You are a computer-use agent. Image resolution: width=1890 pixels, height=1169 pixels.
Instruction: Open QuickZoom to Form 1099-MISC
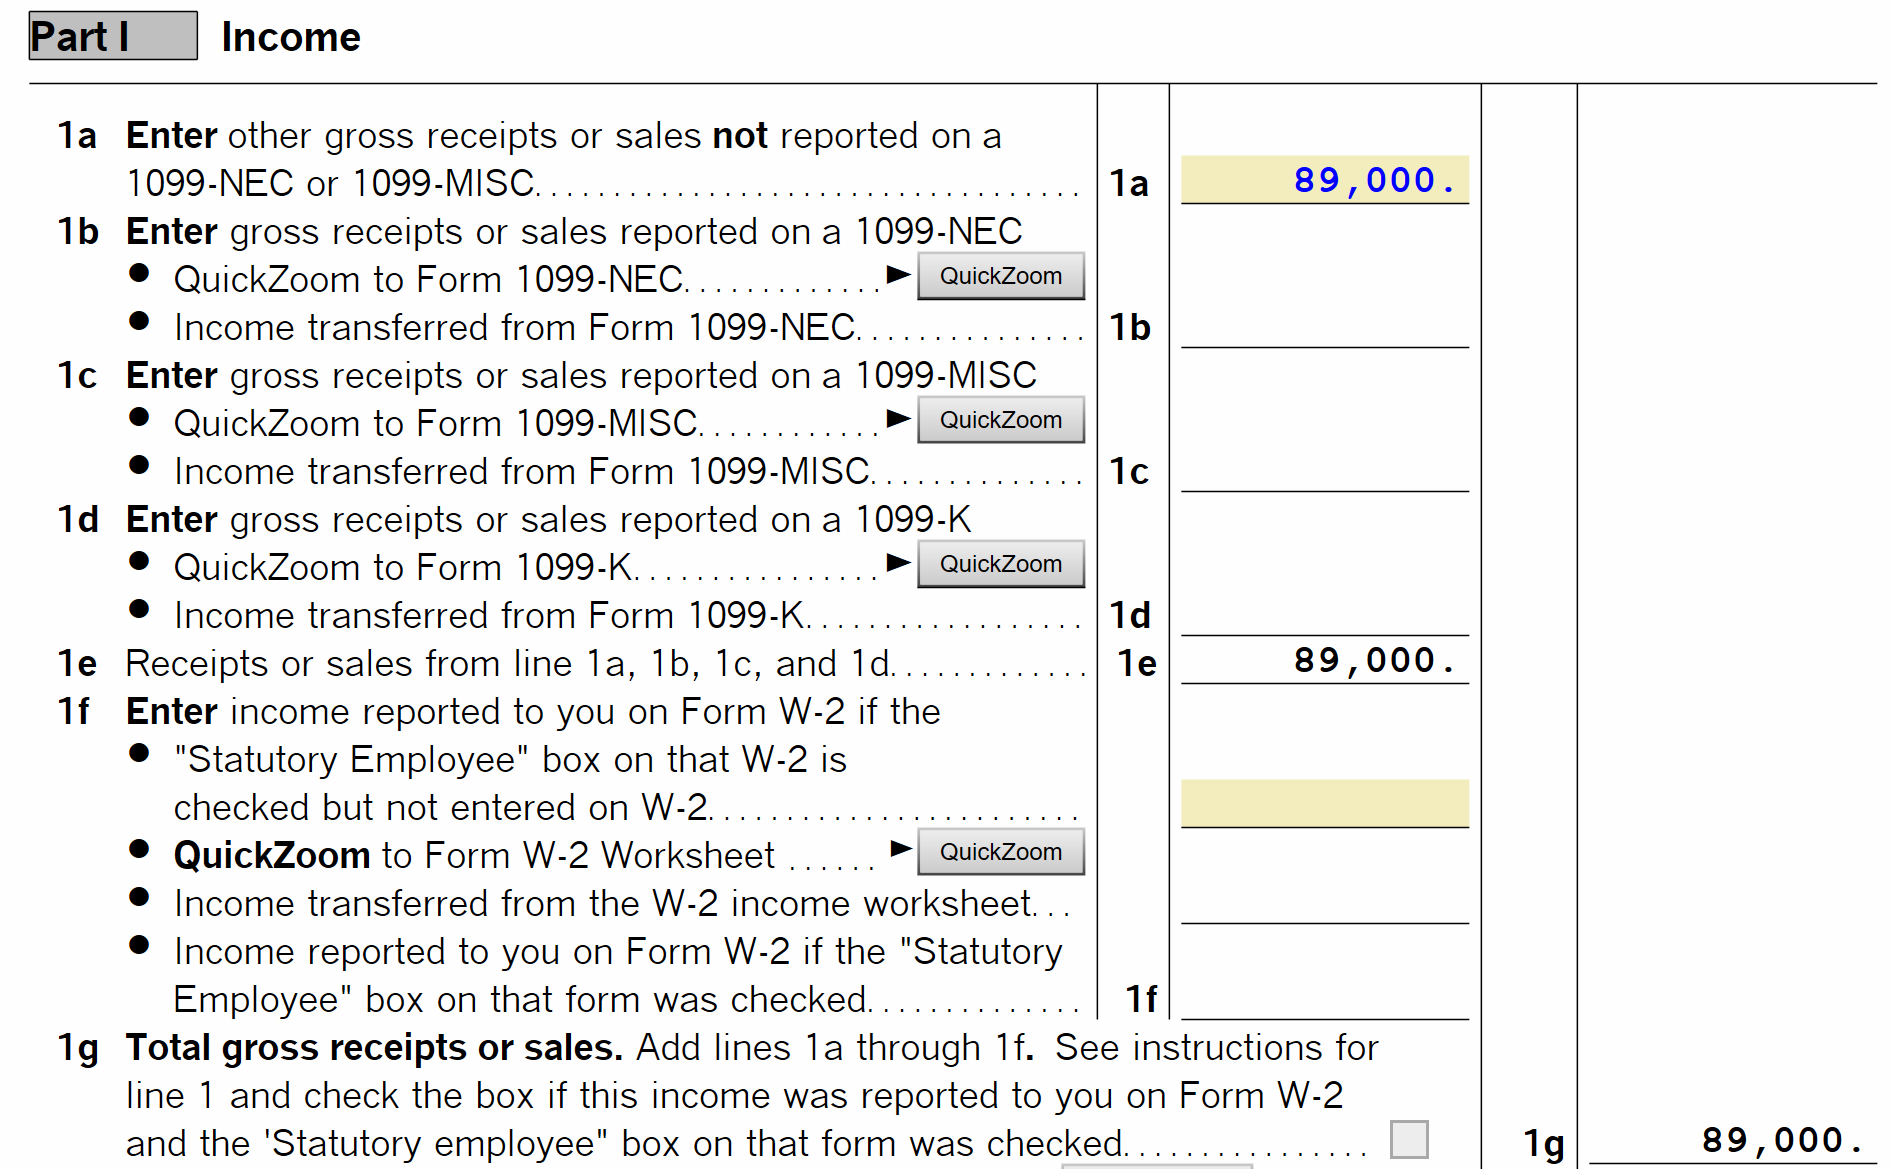(x=1000, y=420)
